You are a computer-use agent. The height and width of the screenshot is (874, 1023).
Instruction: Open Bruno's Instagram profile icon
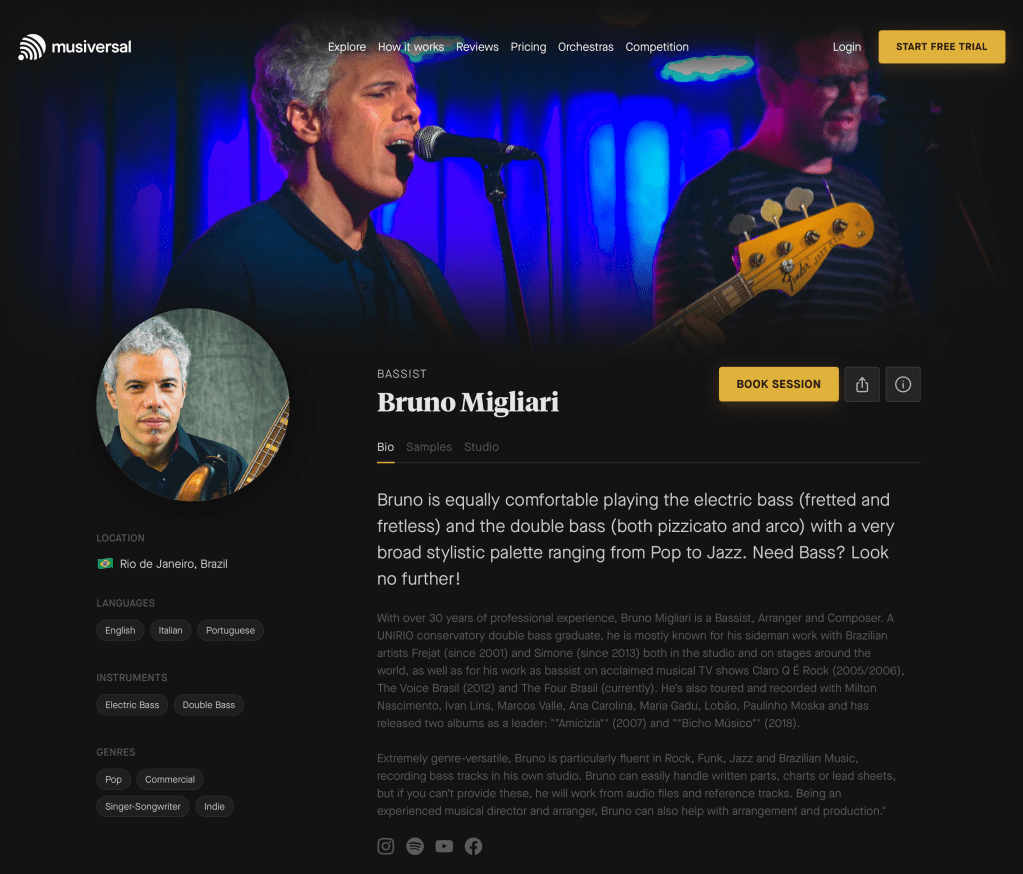click(386, 846)
